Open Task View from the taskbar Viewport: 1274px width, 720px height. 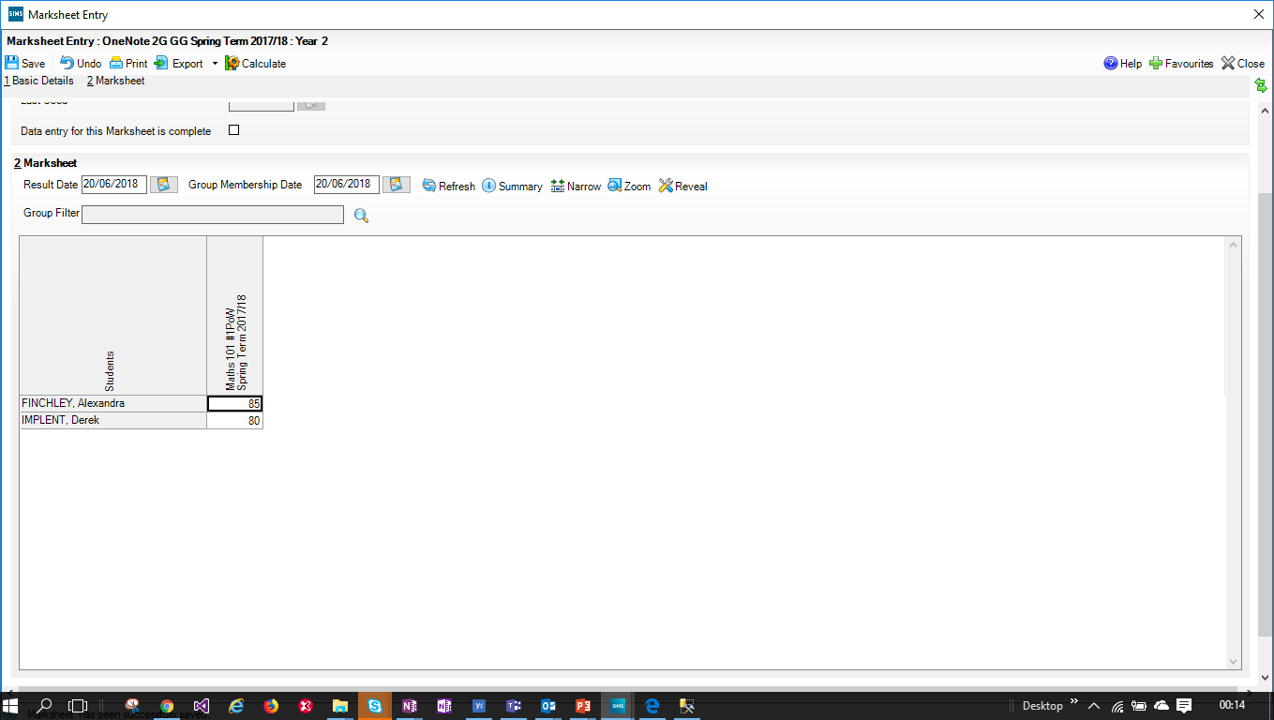point(77,706)
